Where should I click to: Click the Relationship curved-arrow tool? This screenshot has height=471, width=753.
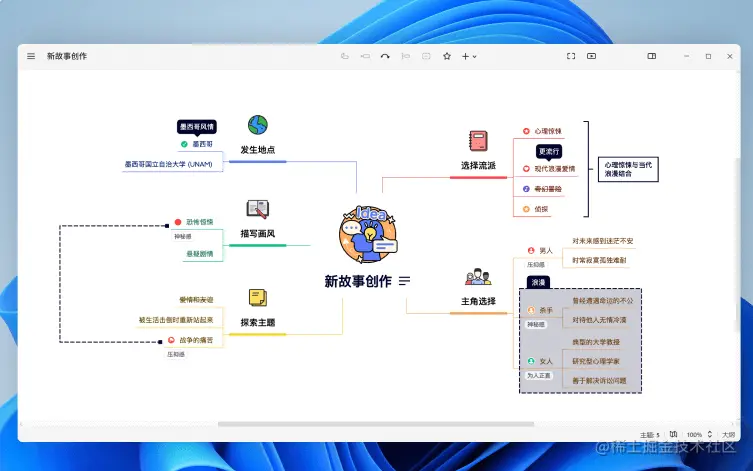coord(385,56)
